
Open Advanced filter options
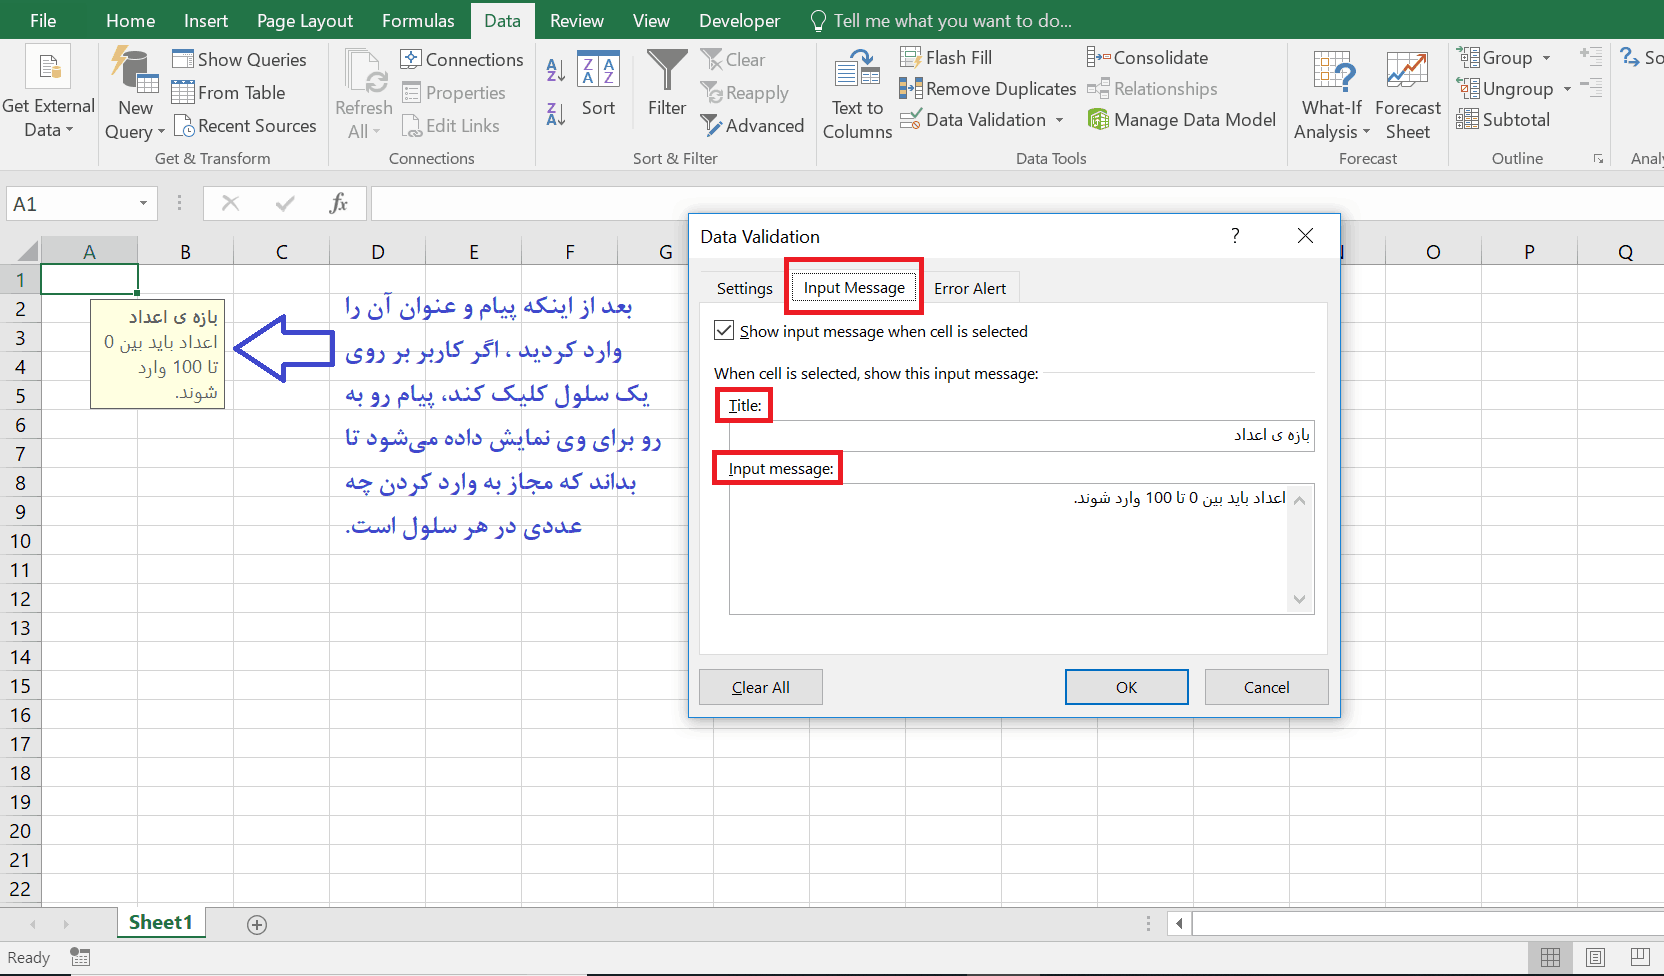[x=753, y=125]
